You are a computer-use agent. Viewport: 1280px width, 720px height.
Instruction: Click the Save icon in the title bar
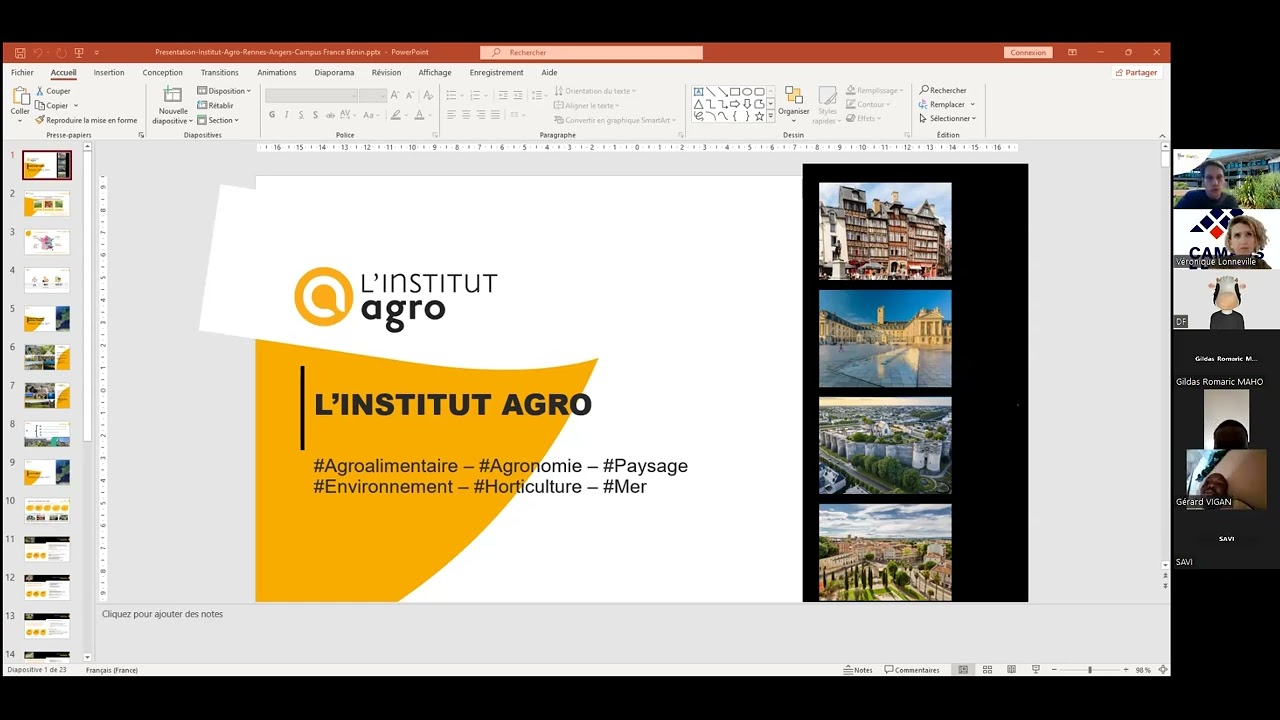20,52
